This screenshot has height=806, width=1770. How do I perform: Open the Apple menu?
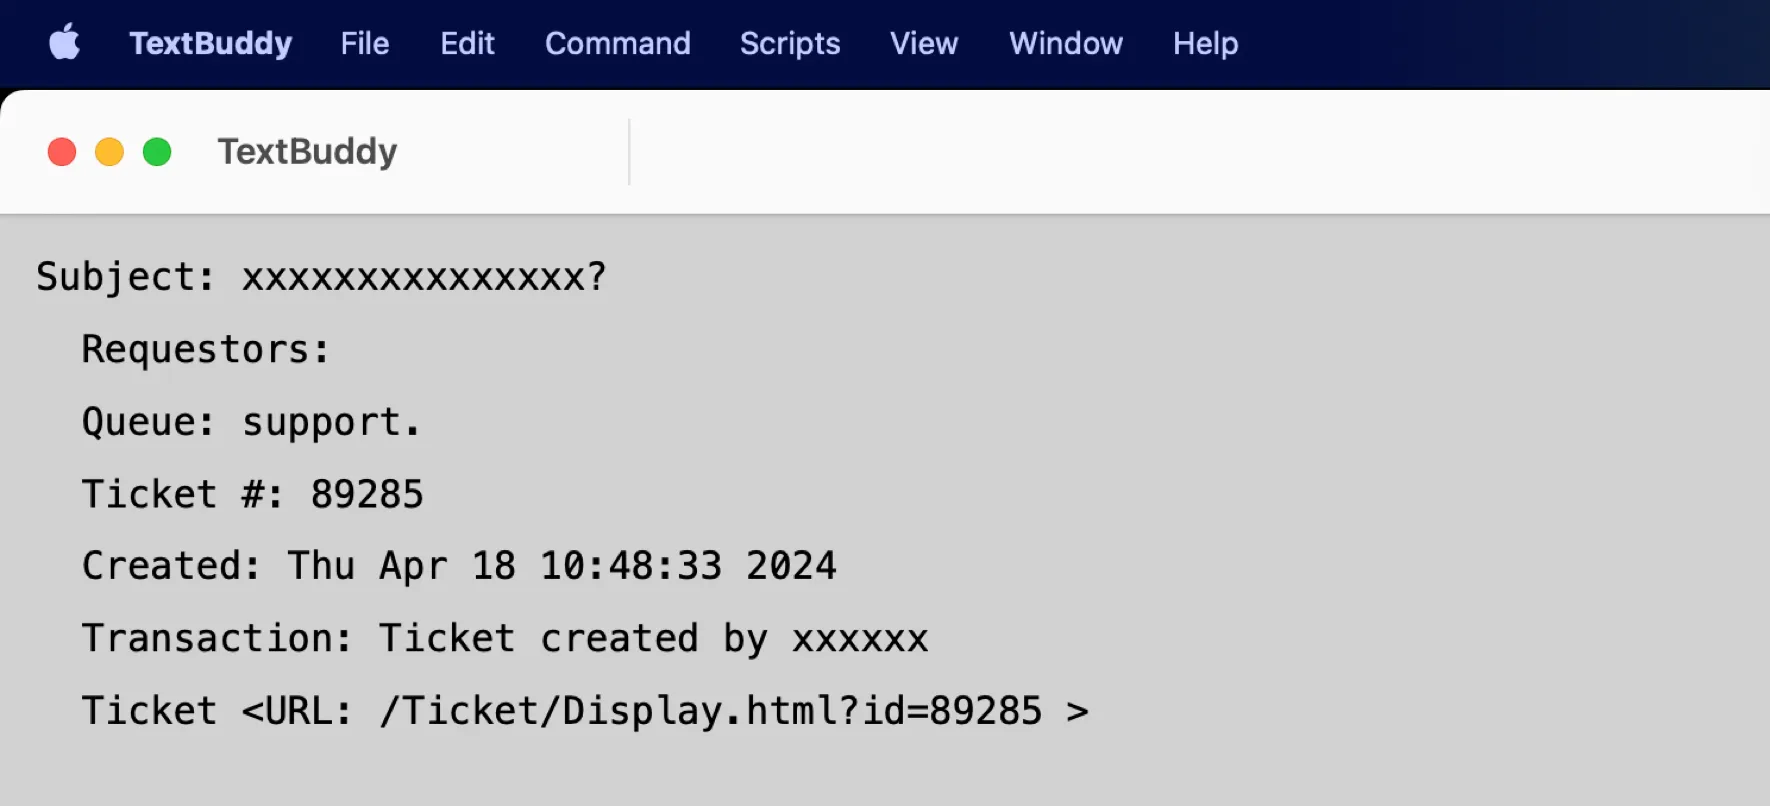coord(64,43)
